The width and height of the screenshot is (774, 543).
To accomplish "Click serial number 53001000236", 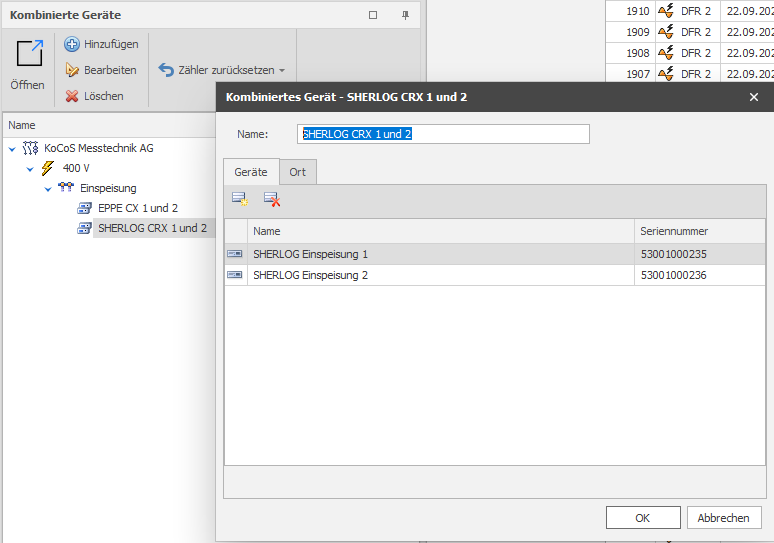I will (674, 275).
